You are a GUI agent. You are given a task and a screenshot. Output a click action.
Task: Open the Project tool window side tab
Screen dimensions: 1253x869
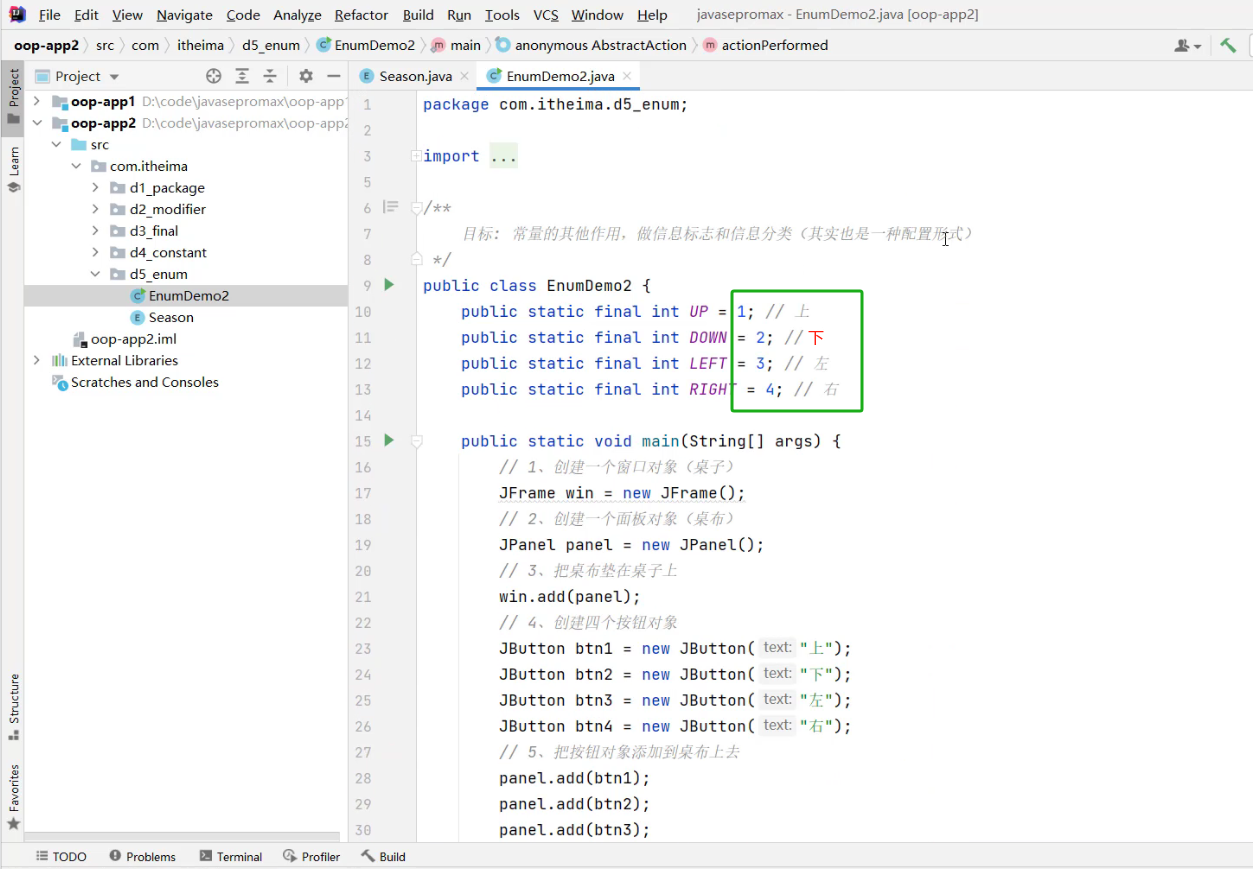click(x=13, y=95)
